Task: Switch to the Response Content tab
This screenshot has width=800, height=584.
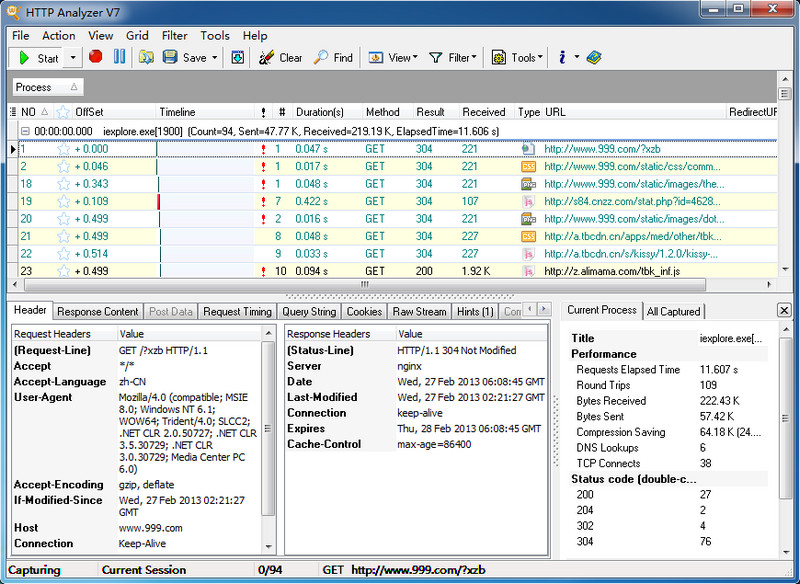Action: pyautogui.click(x=98, y=312)
